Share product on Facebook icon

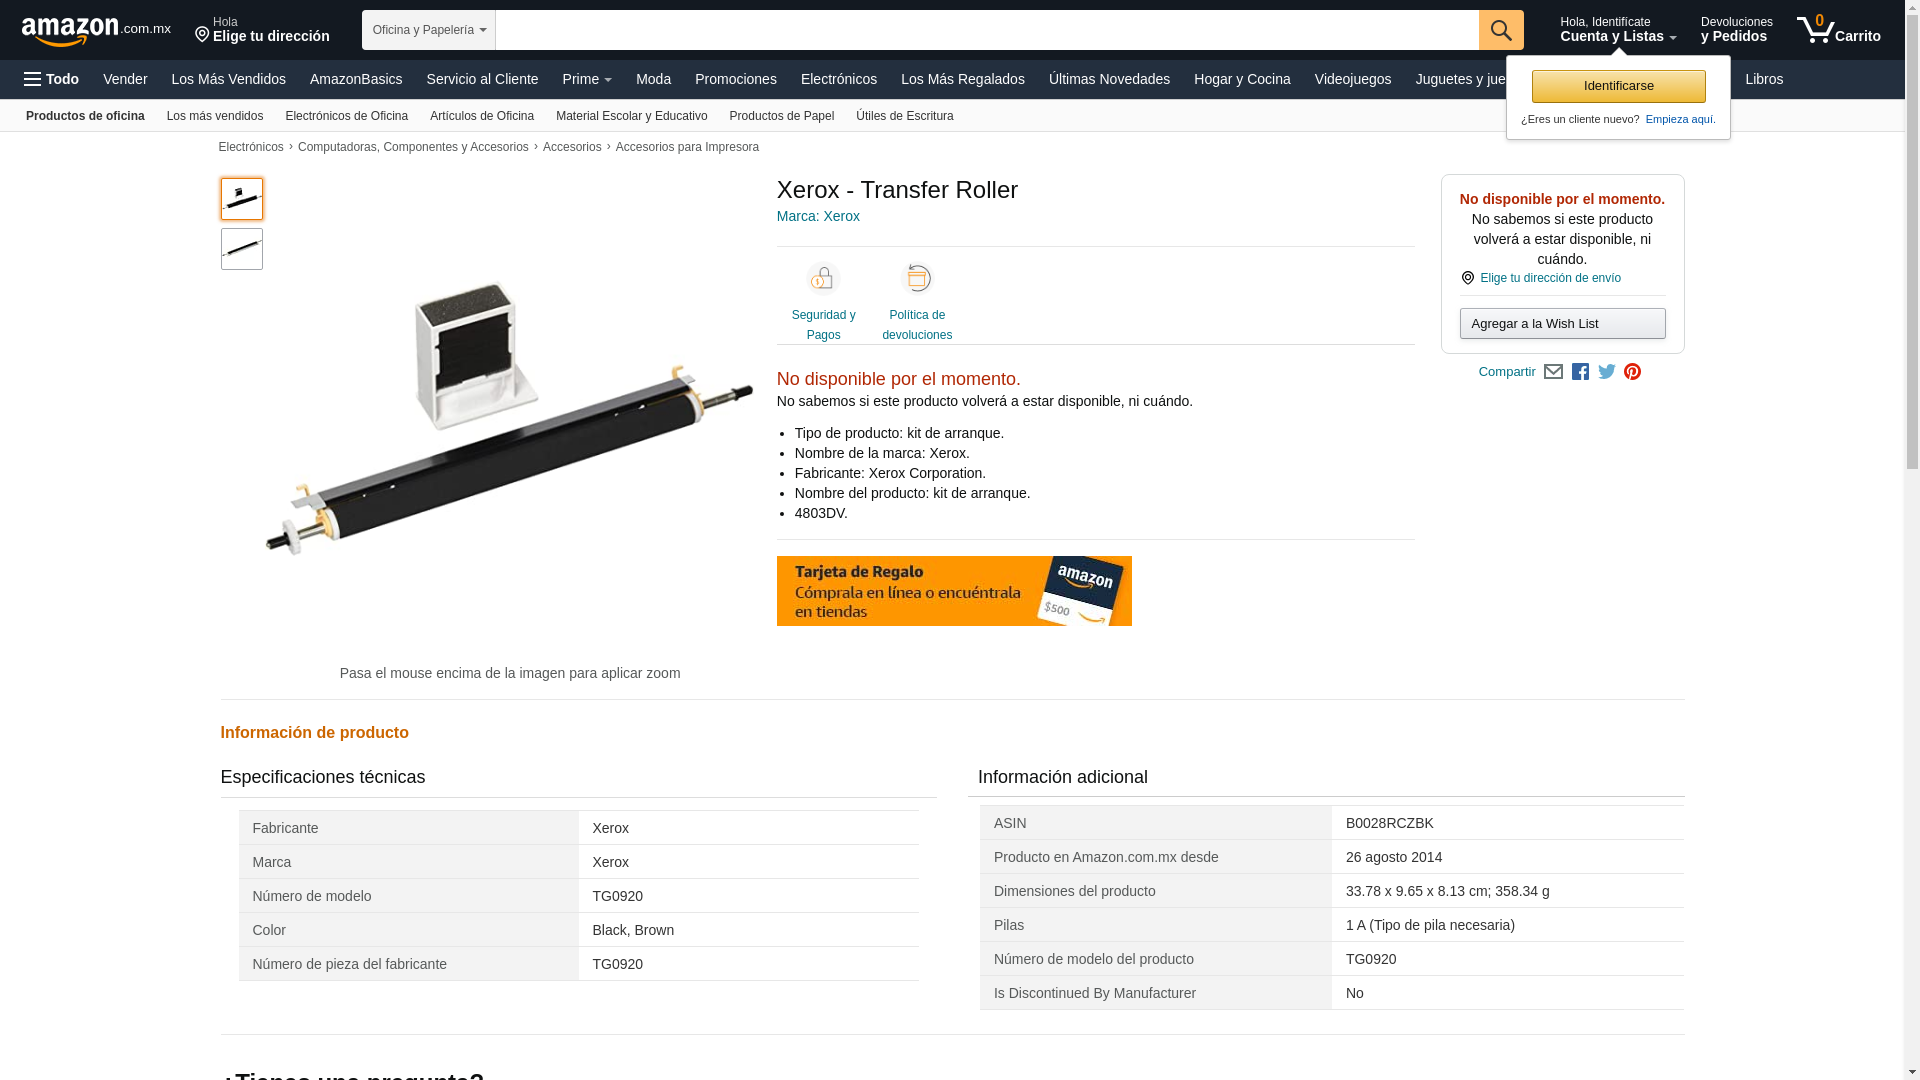coord(1580,372)
